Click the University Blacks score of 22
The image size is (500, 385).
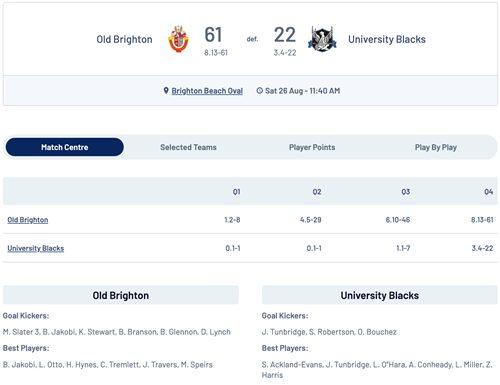[x=285, y=35]
